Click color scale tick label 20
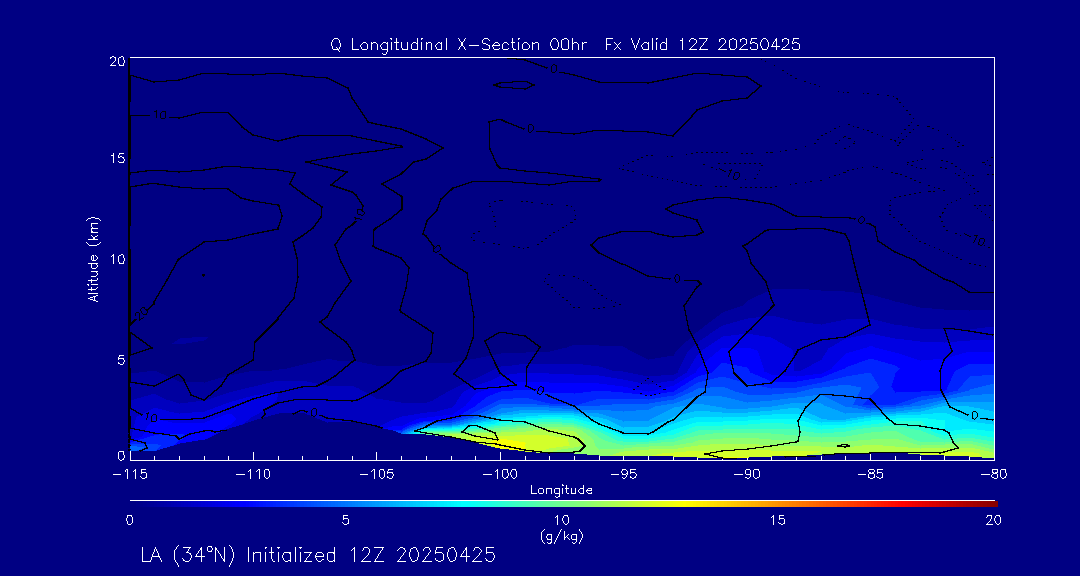 click(994, 521)
